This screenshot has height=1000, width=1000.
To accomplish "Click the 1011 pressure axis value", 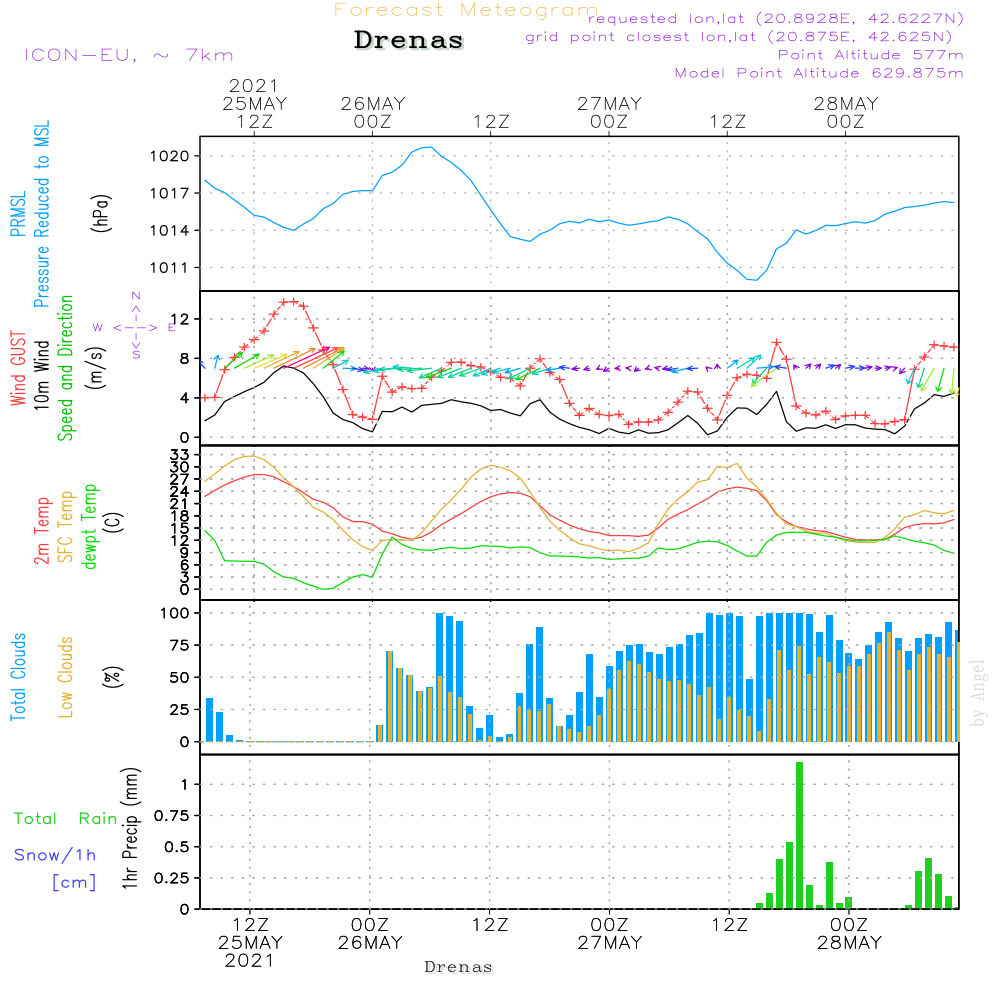I will click(170, 268).
